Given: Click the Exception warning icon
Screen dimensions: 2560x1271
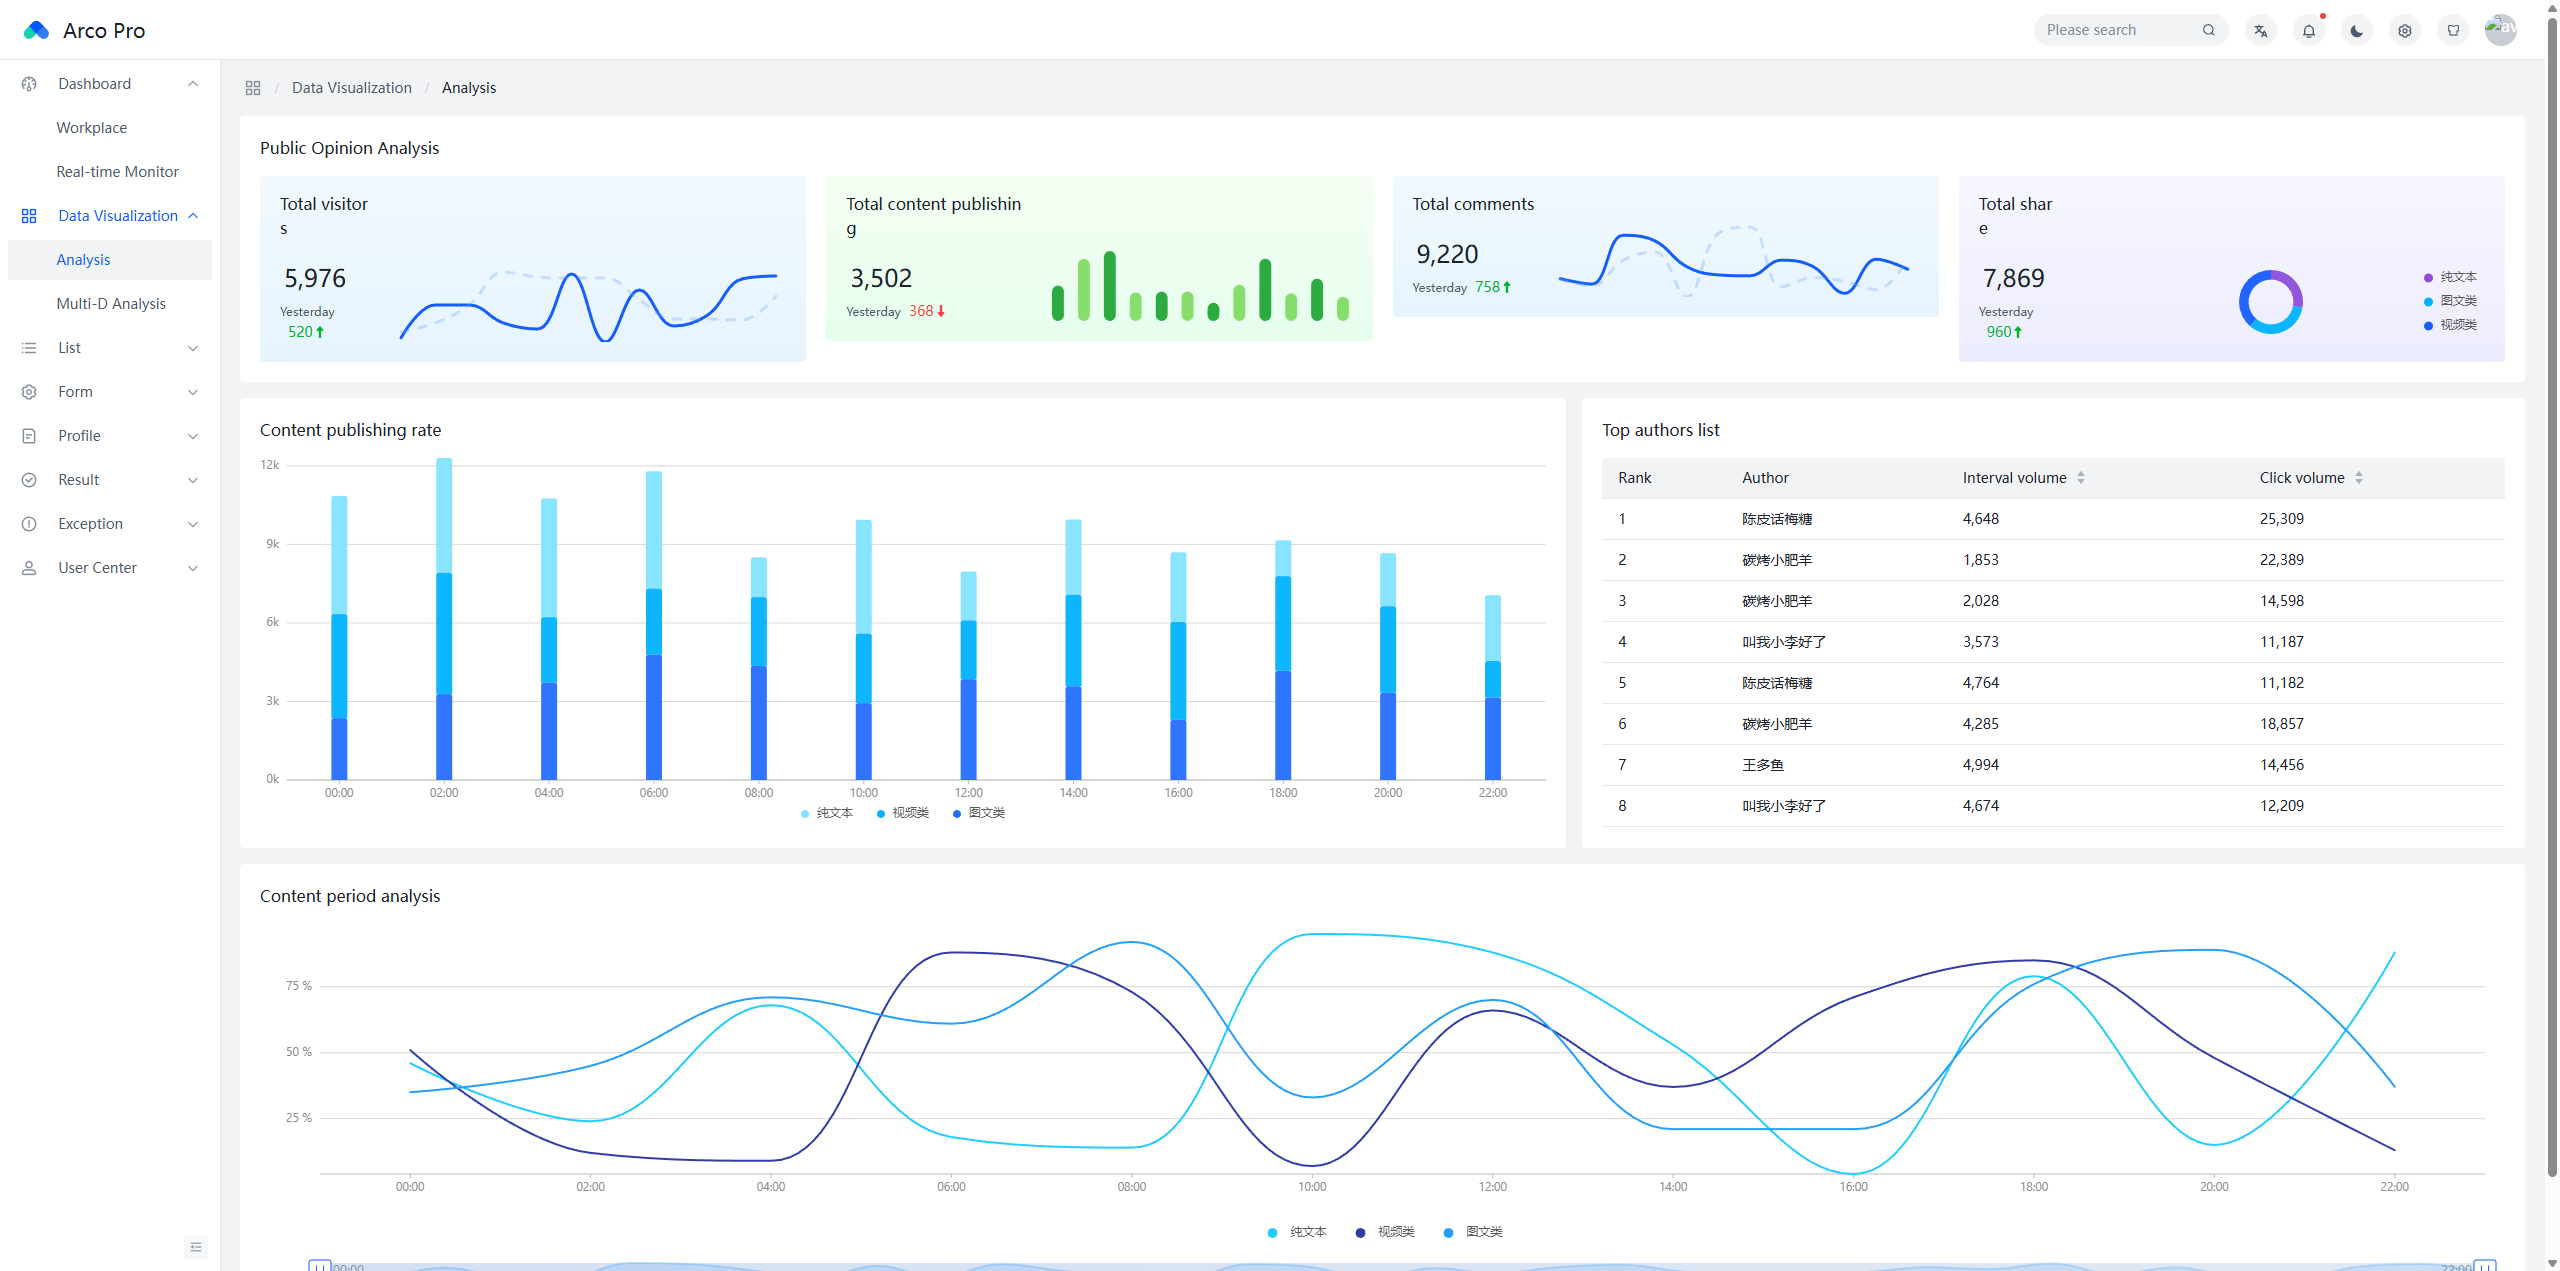Looking at the screenshot, I should [x=29, y=524].
